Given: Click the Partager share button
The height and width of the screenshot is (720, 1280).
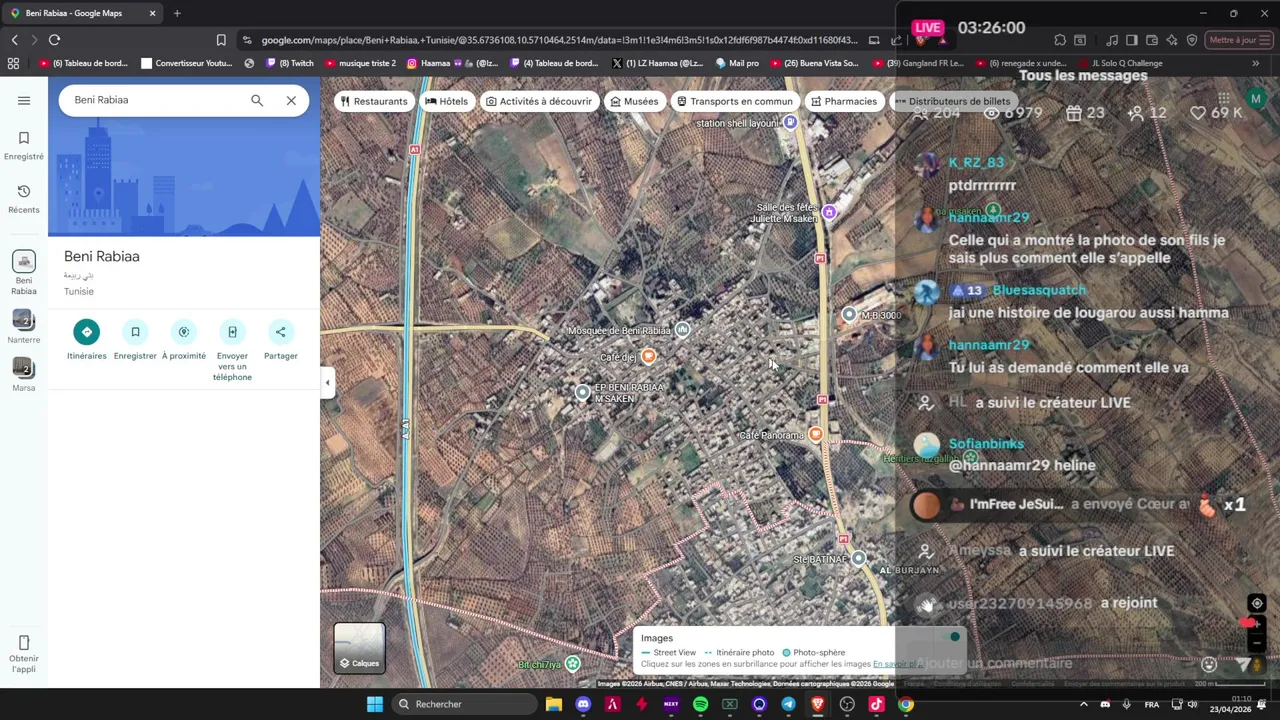Looking at the screenshot, I should [x=281, y=340].
